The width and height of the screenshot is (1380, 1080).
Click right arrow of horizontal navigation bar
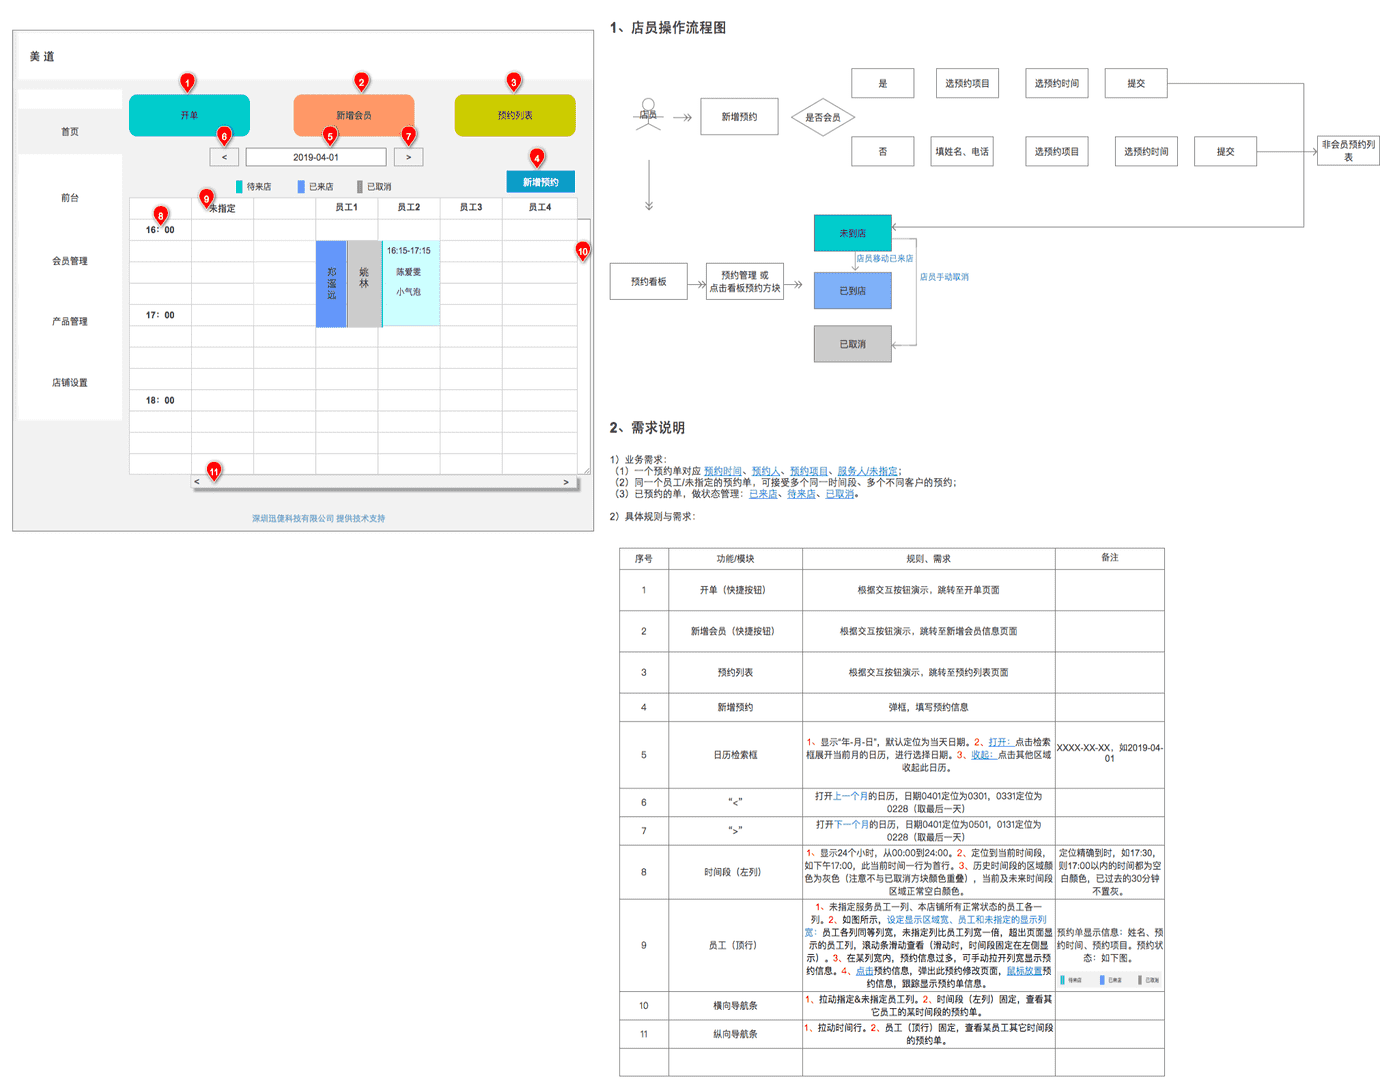(x=566, y=482)
